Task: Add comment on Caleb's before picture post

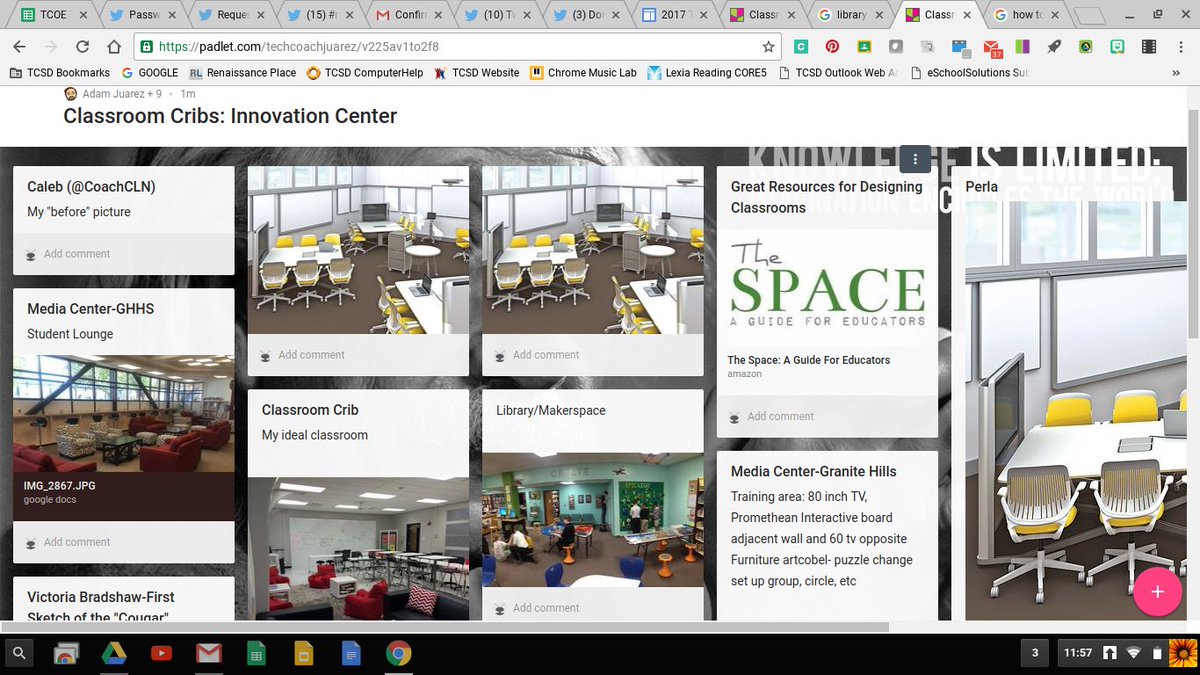Action: pyautogui.click(x=77, y=254)
